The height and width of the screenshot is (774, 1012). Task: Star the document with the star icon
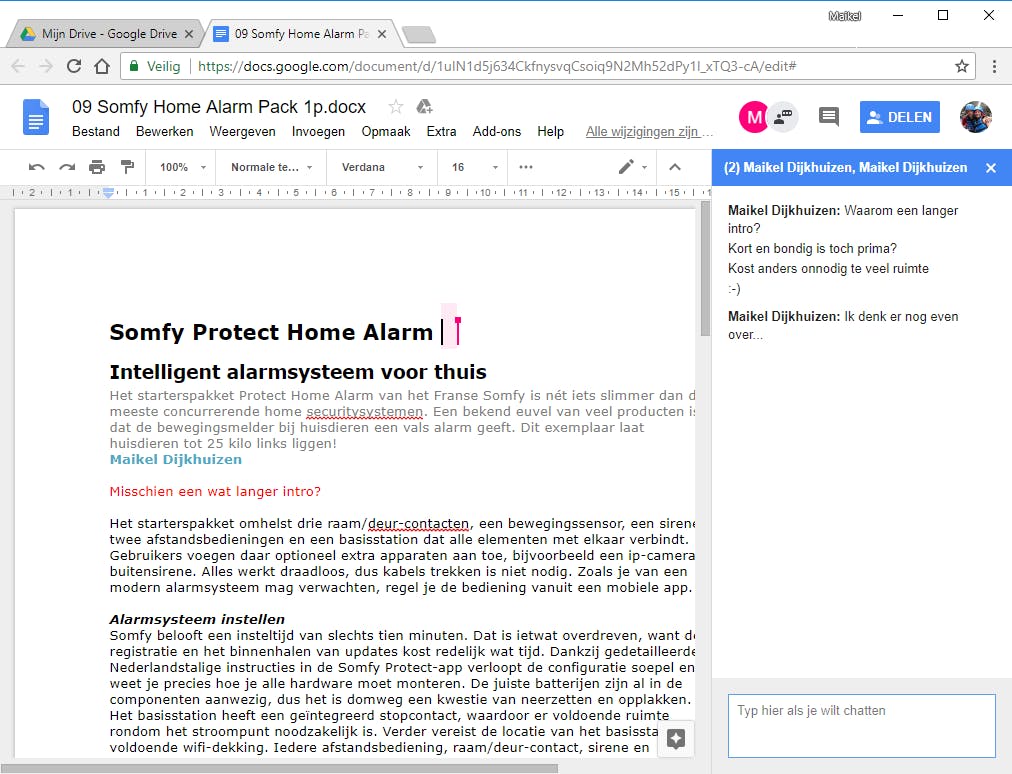[396, 107]
